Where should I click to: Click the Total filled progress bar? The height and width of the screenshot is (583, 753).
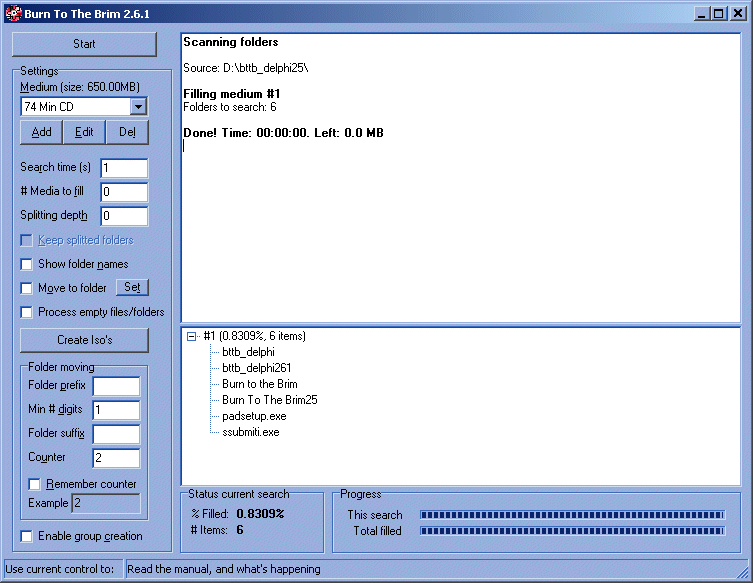click(572, 531)
